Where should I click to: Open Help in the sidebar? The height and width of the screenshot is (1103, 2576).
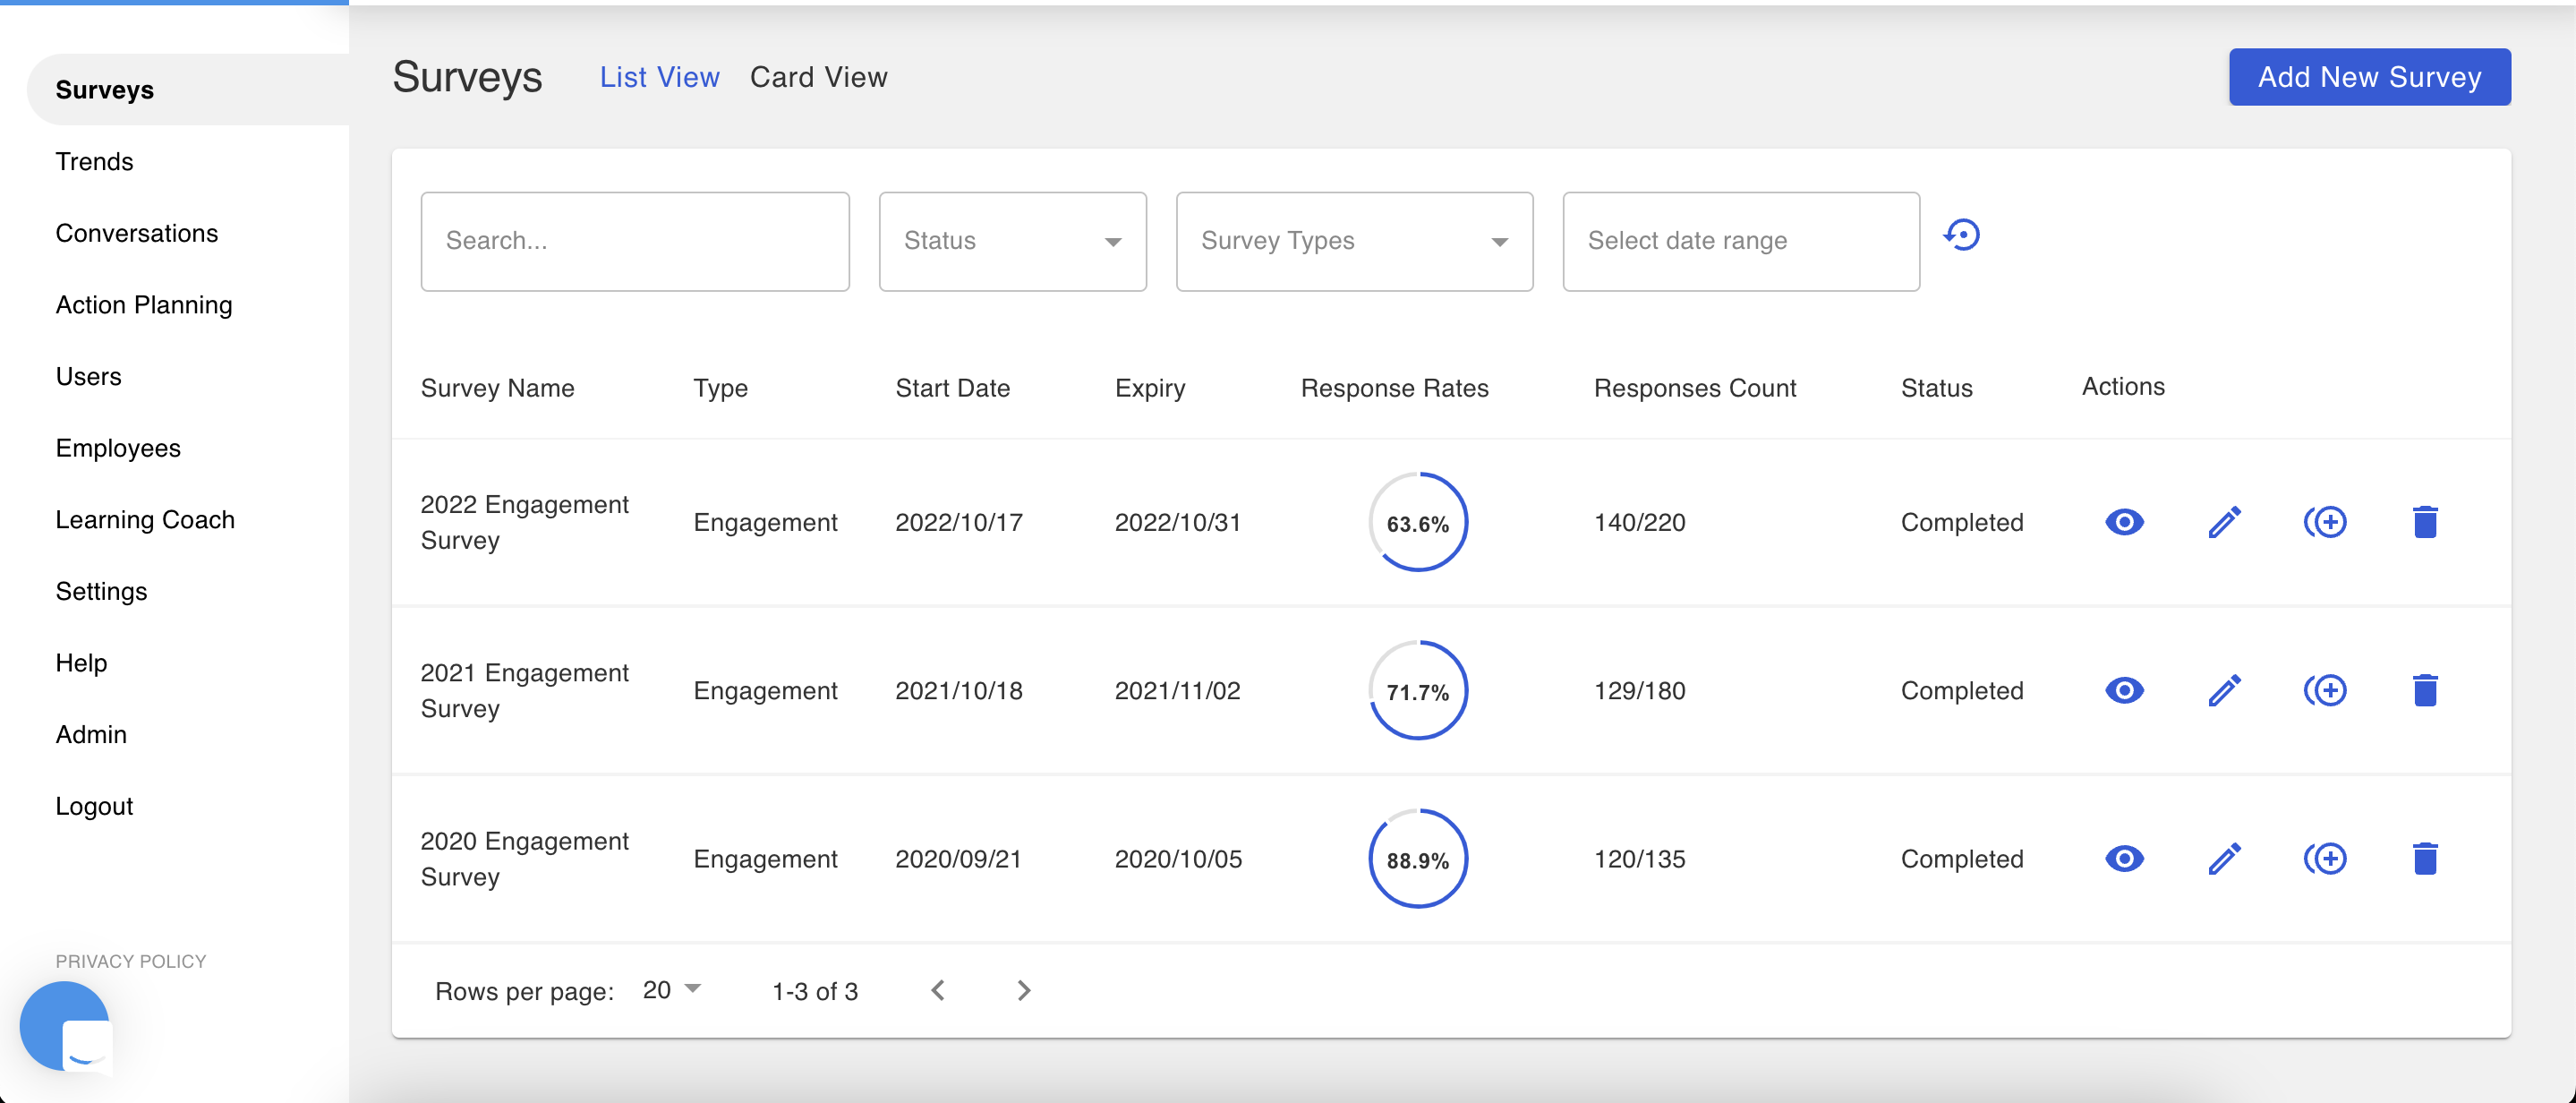pyautogui.click(x=81, y=663)
